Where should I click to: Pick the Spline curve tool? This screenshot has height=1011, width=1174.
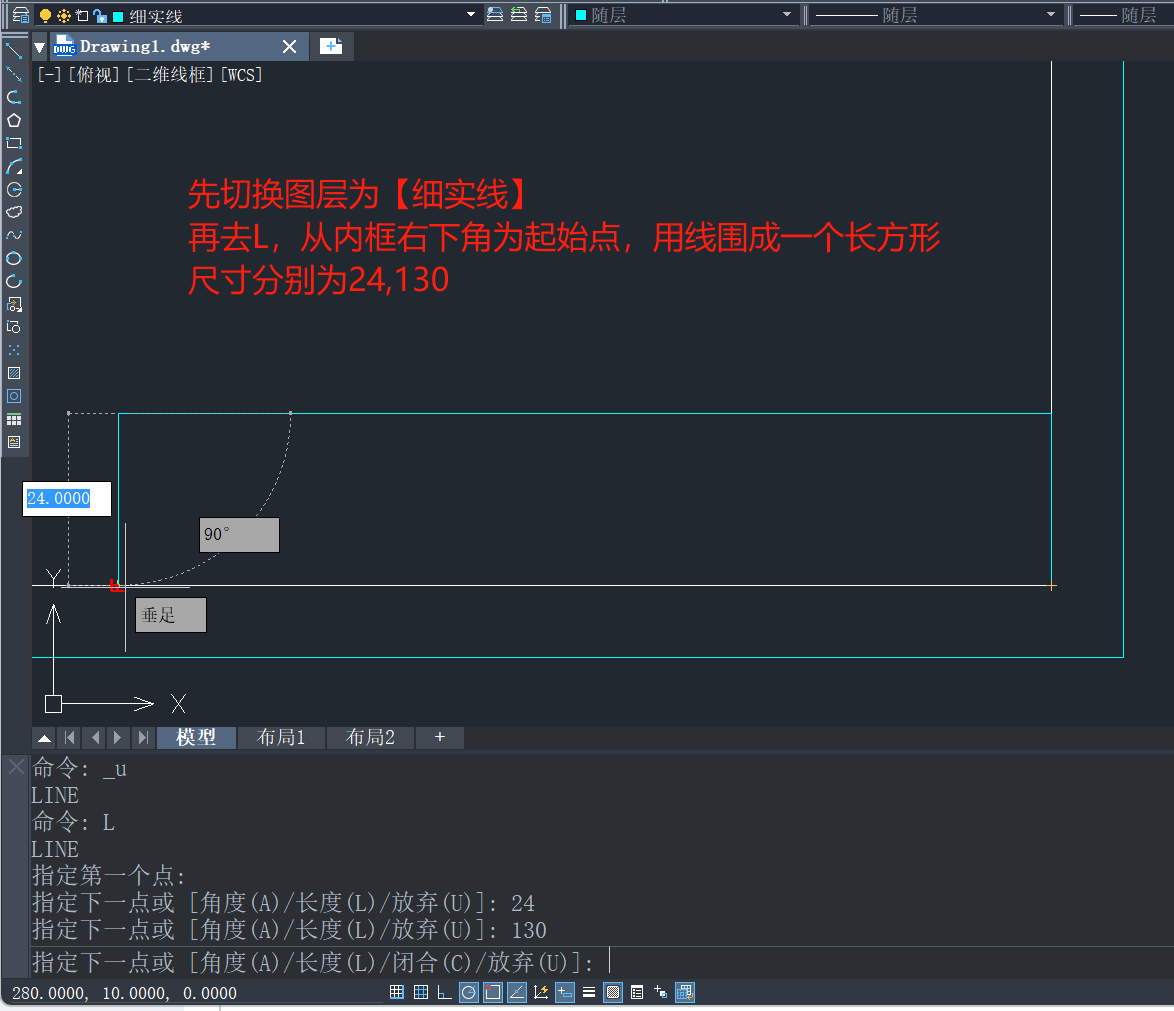[x=14, y=235]
